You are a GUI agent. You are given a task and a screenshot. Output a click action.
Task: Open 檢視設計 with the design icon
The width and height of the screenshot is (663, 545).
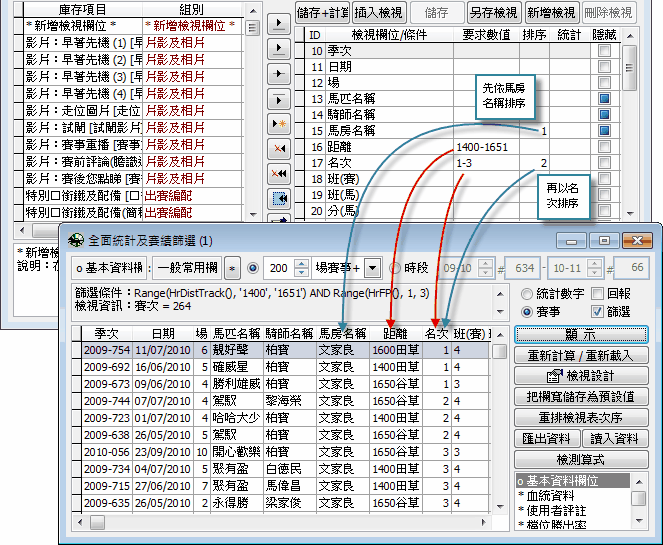[581, 375]
